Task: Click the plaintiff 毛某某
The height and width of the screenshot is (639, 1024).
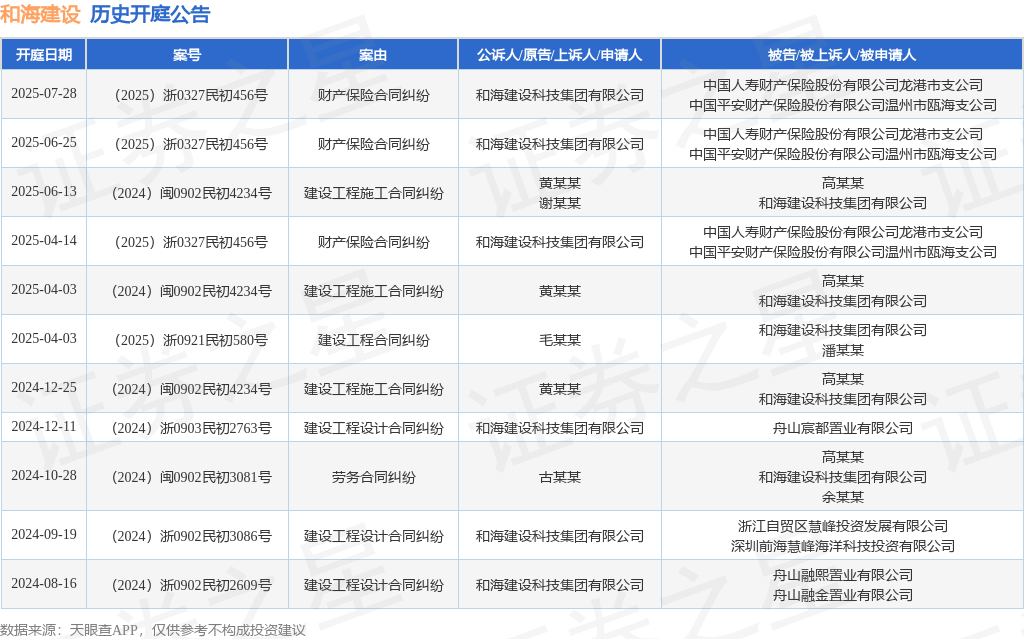Action: (560, 340)
